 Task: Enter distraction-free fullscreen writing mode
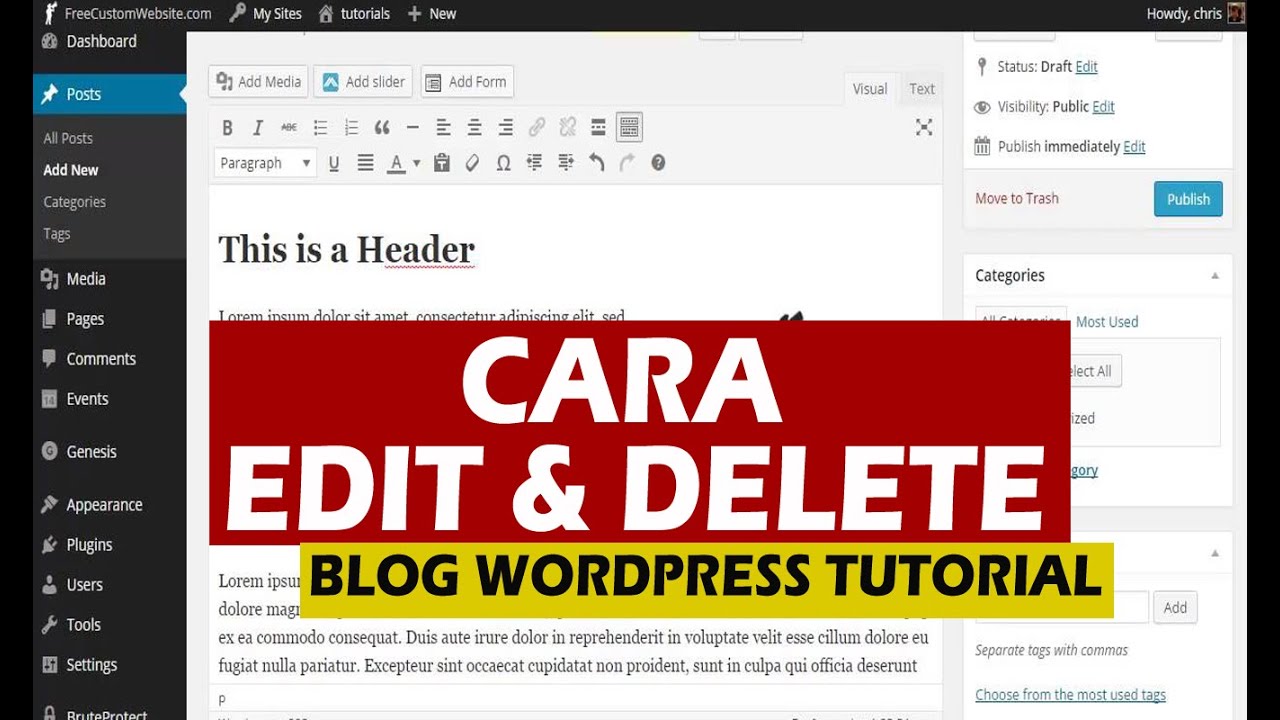(x=924, y=127)
